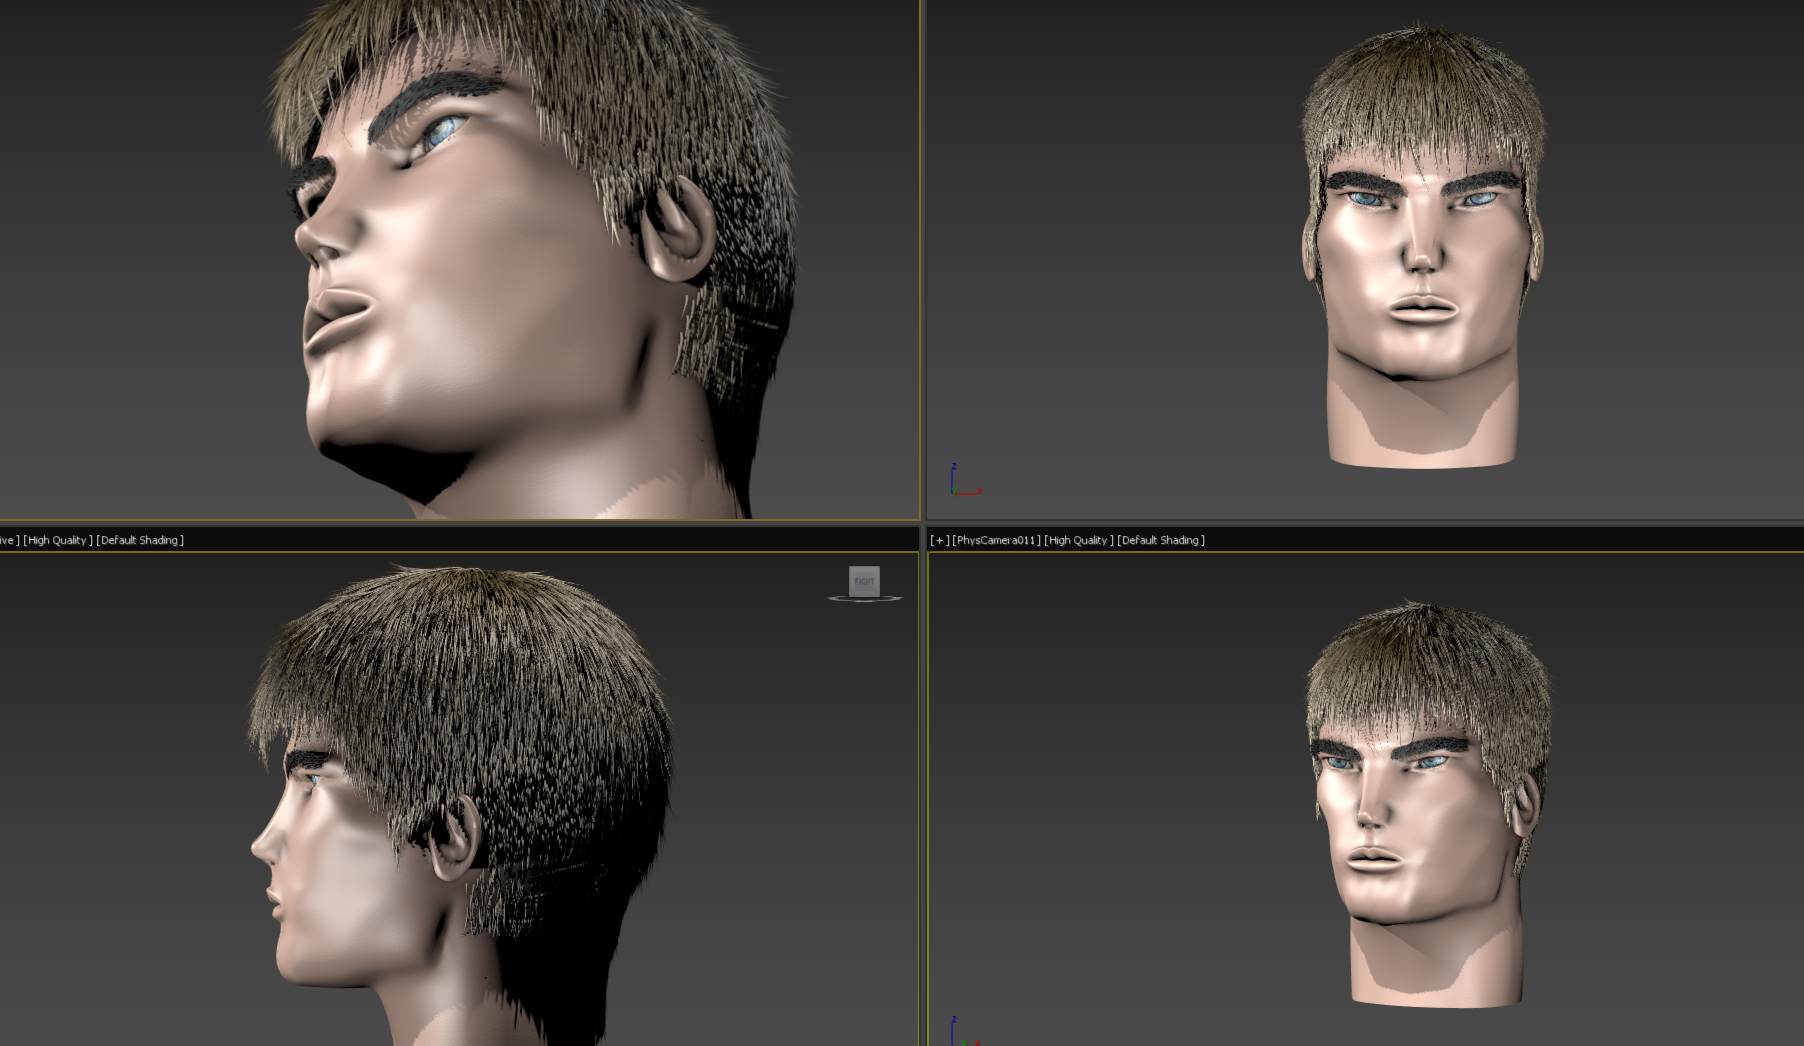Select the ear in the side-profile viewport
Screen dimensions: 1804x1046
pos(456,838)
